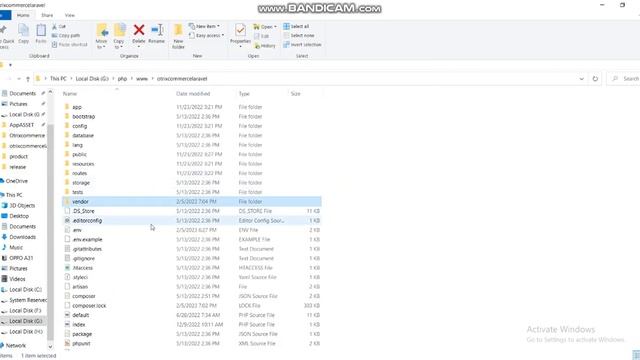Click History in the Open group

point(265,45)
